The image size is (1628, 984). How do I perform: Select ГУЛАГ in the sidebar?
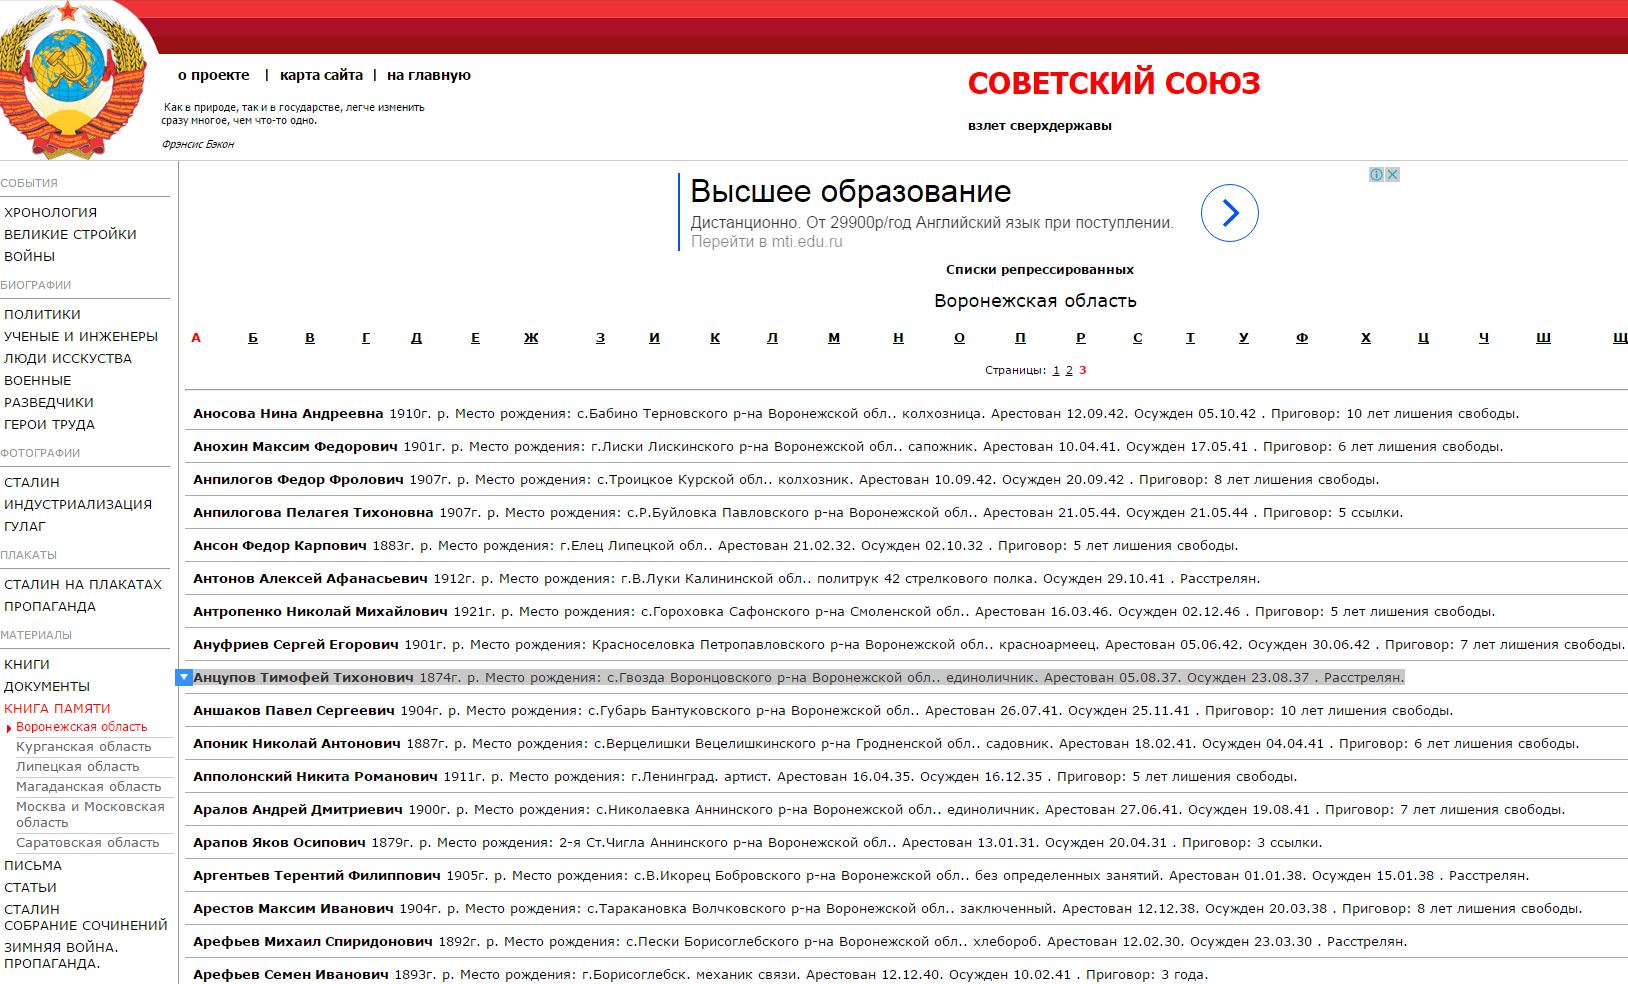pos(25,526)
